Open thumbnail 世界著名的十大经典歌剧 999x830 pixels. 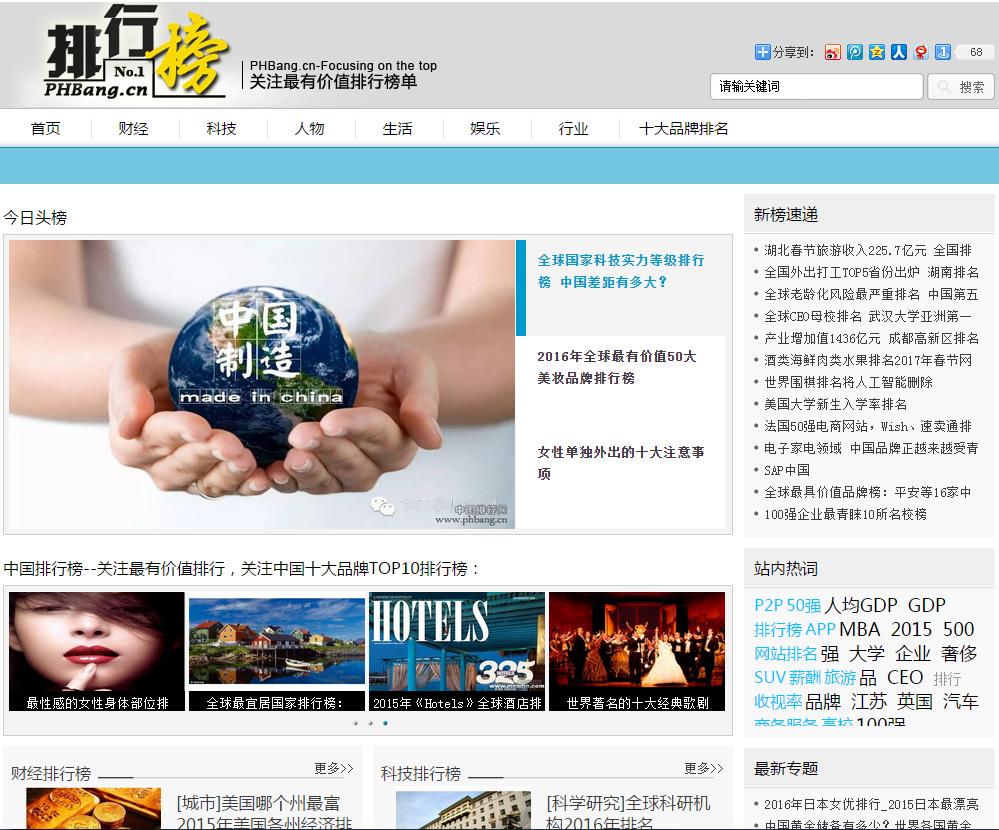[637, 652]
